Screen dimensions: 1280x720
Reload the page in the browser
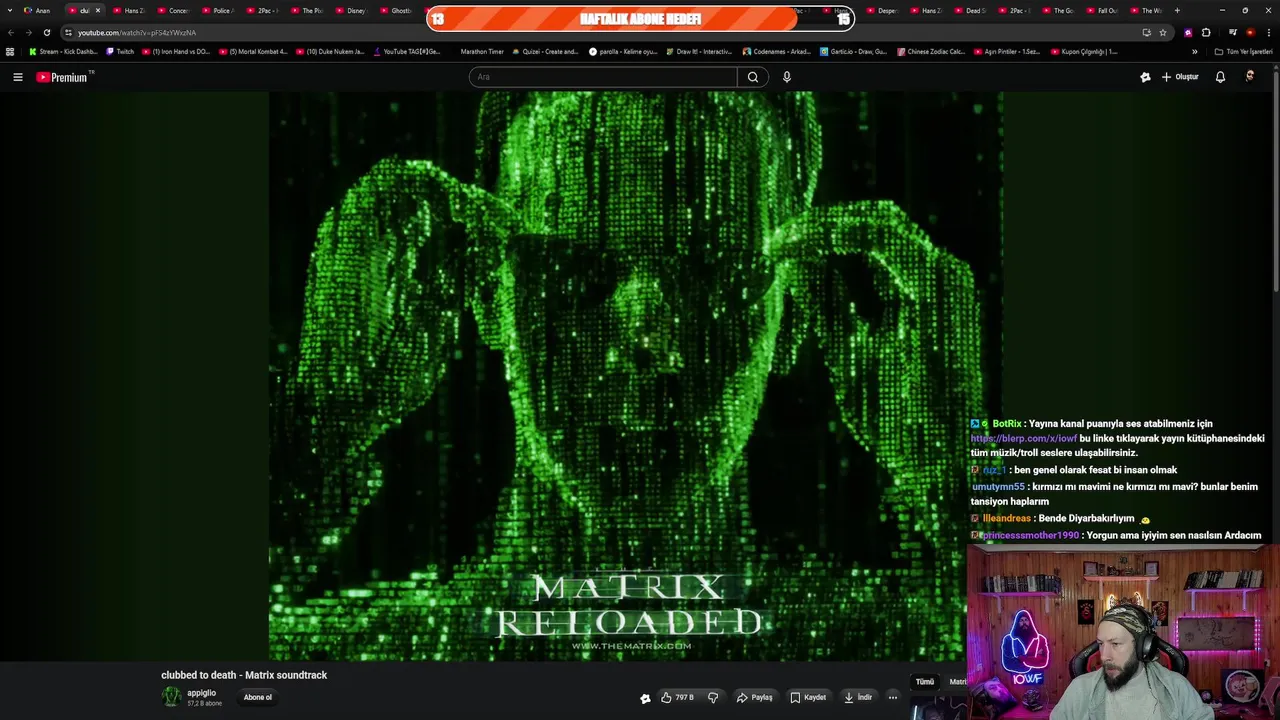coord(46,32)
